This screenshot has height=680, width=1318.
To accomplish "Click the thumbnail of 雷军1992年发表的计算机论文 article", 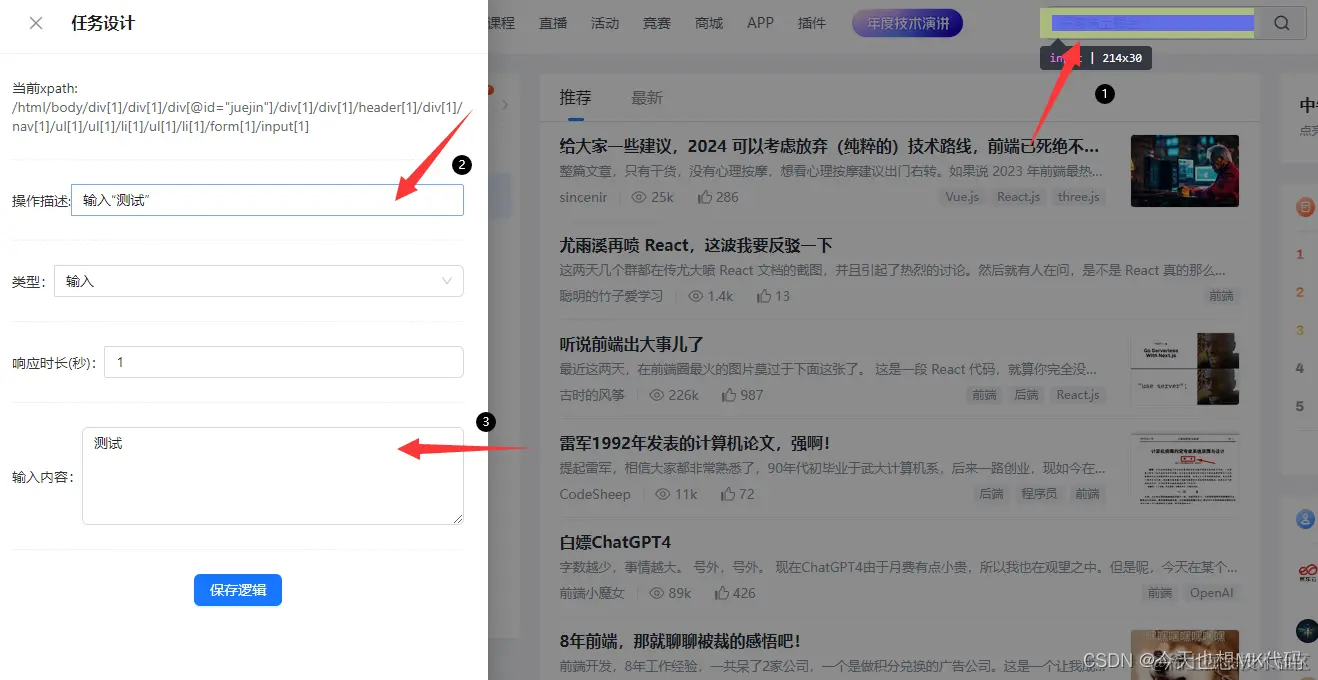I will tap(1185, 466).
